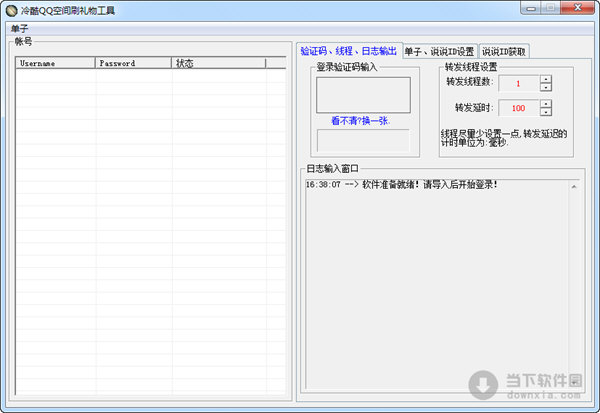
Task: Open the 说说ID获取 tab
Action: [x=504, y=52]
